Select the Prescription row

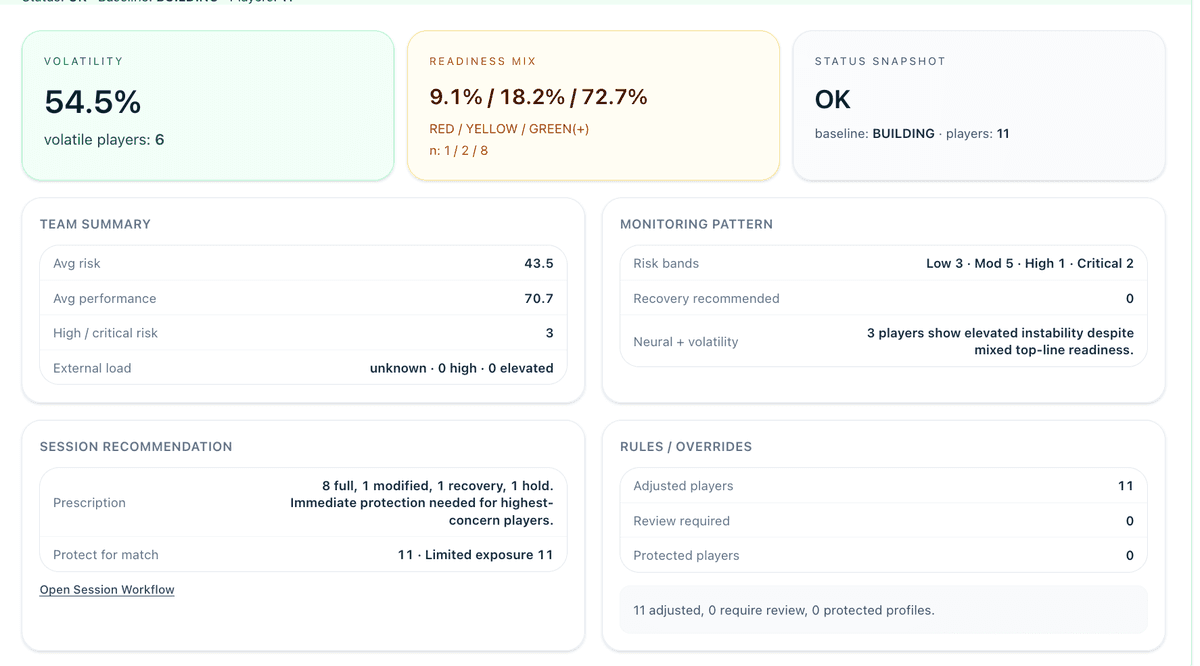pyautogui.click(x=303, y=502)
